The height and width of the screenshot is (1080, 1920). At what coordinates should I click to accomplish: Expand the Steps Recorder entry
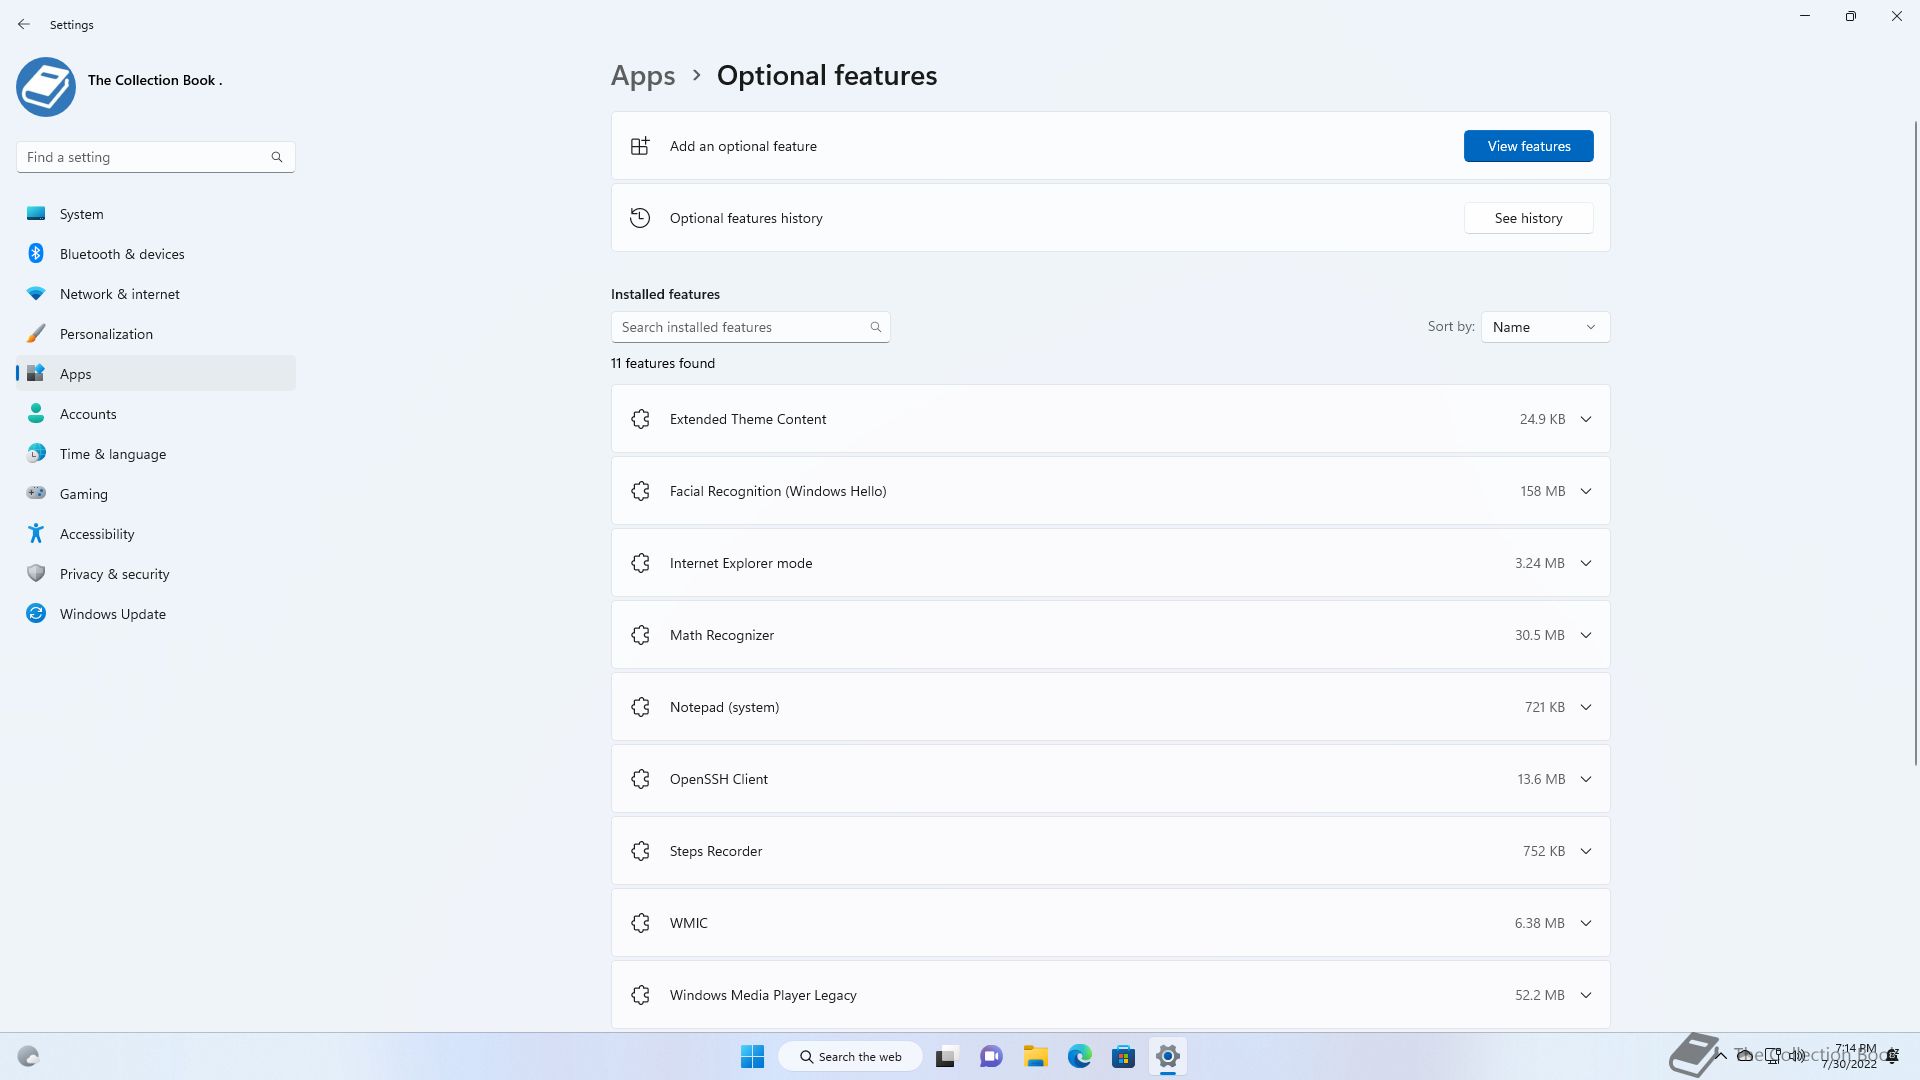coord(1586,851)
